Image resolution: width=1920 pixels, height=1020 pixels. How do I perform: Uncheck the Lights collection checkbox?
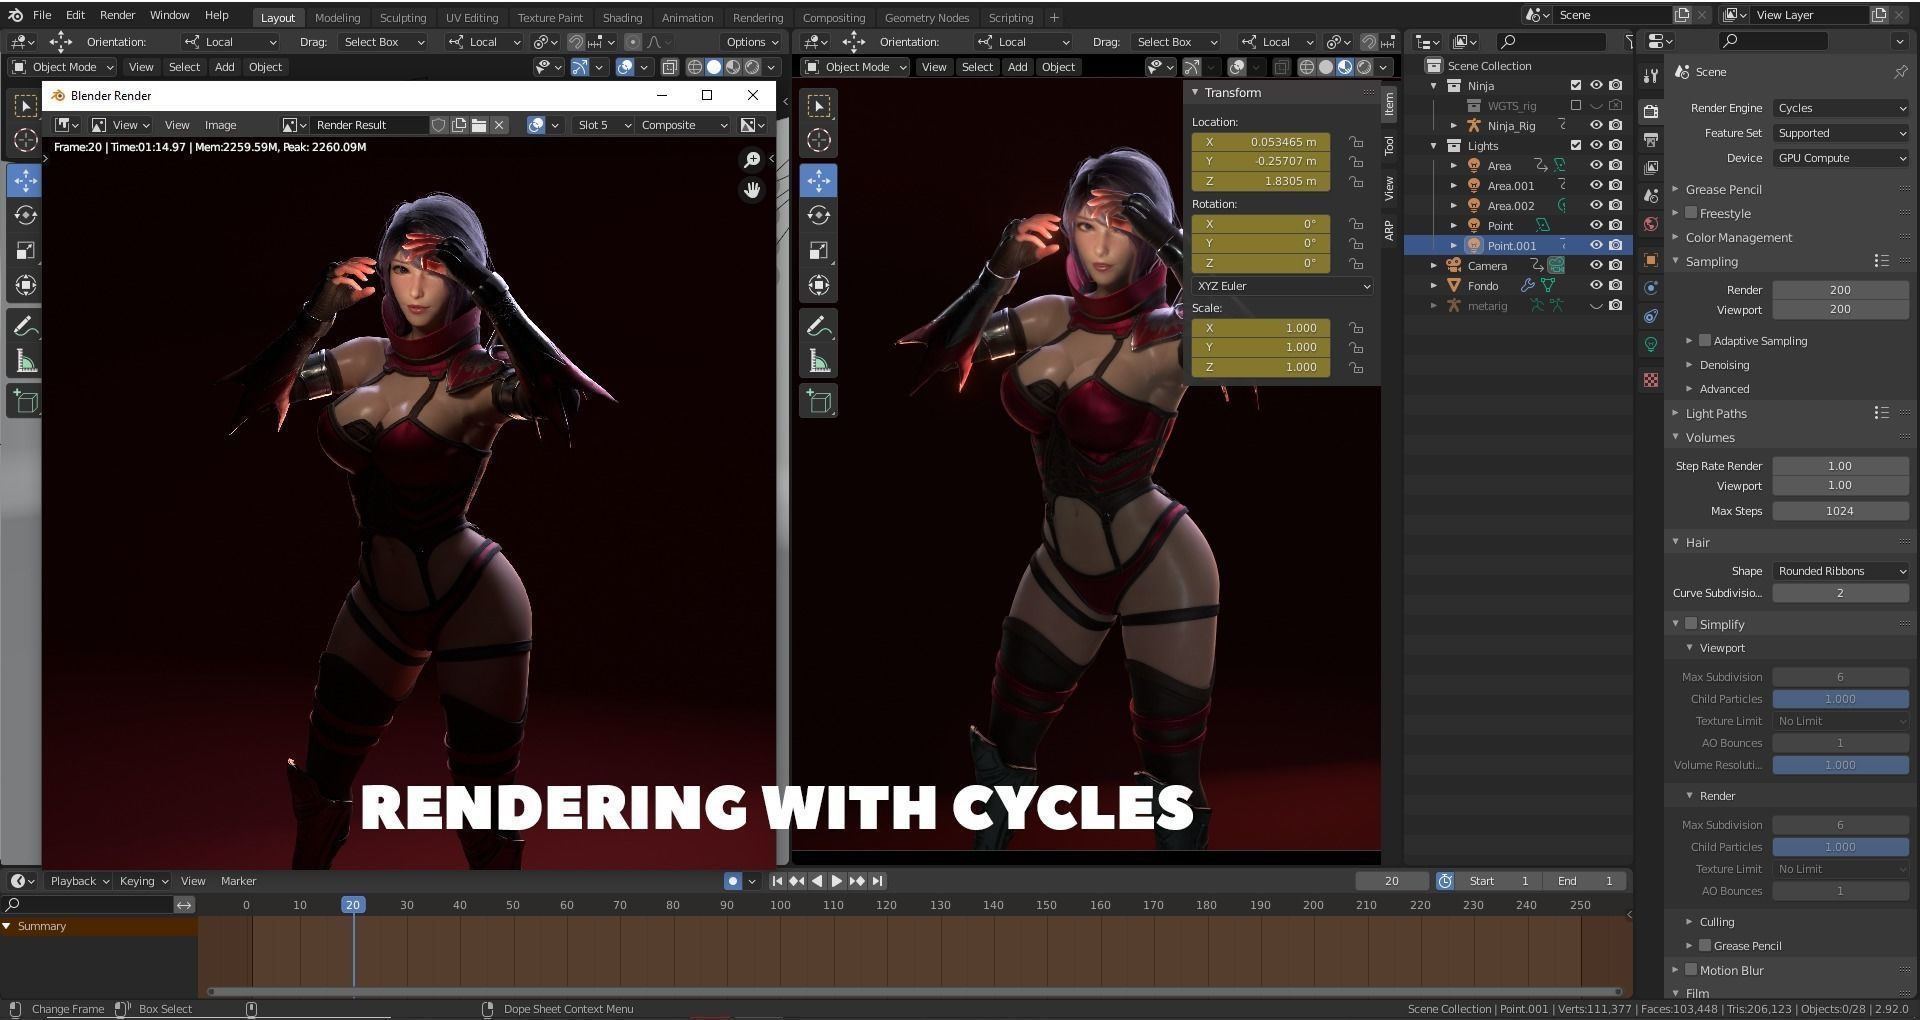pyautogui.click(x=1576, y=145)
